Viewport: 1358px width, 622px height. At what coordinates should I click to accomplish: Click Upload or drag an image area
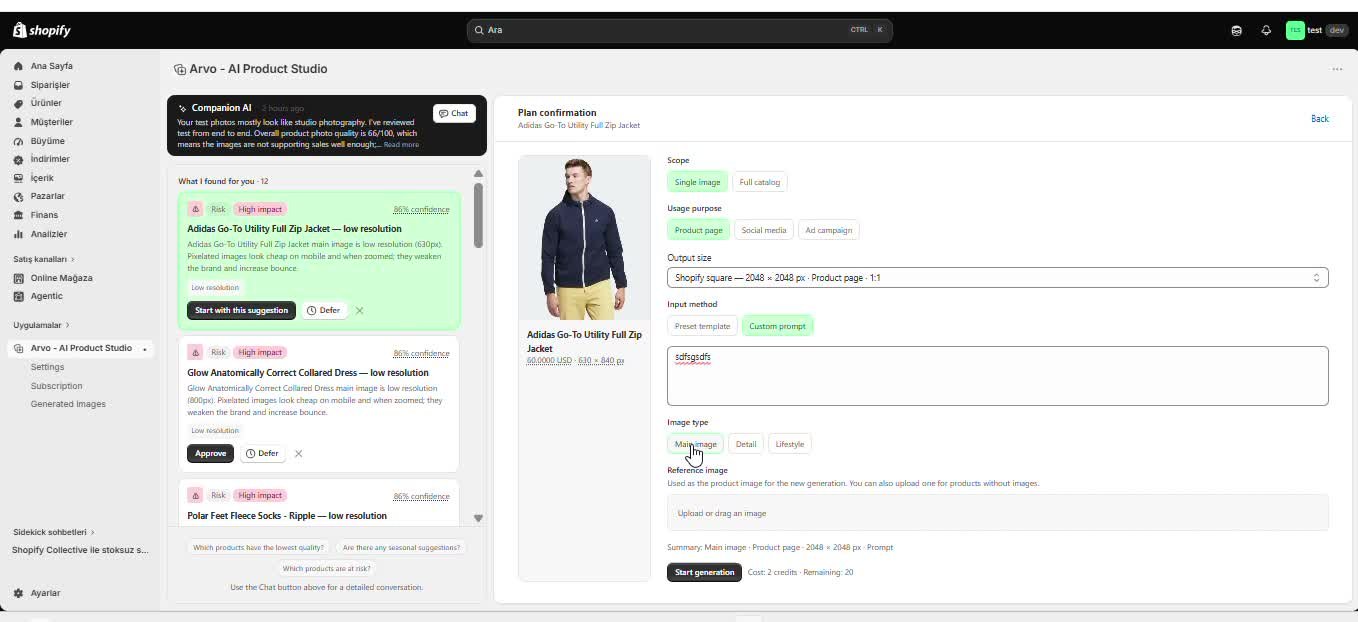click(x=997, y=513)
